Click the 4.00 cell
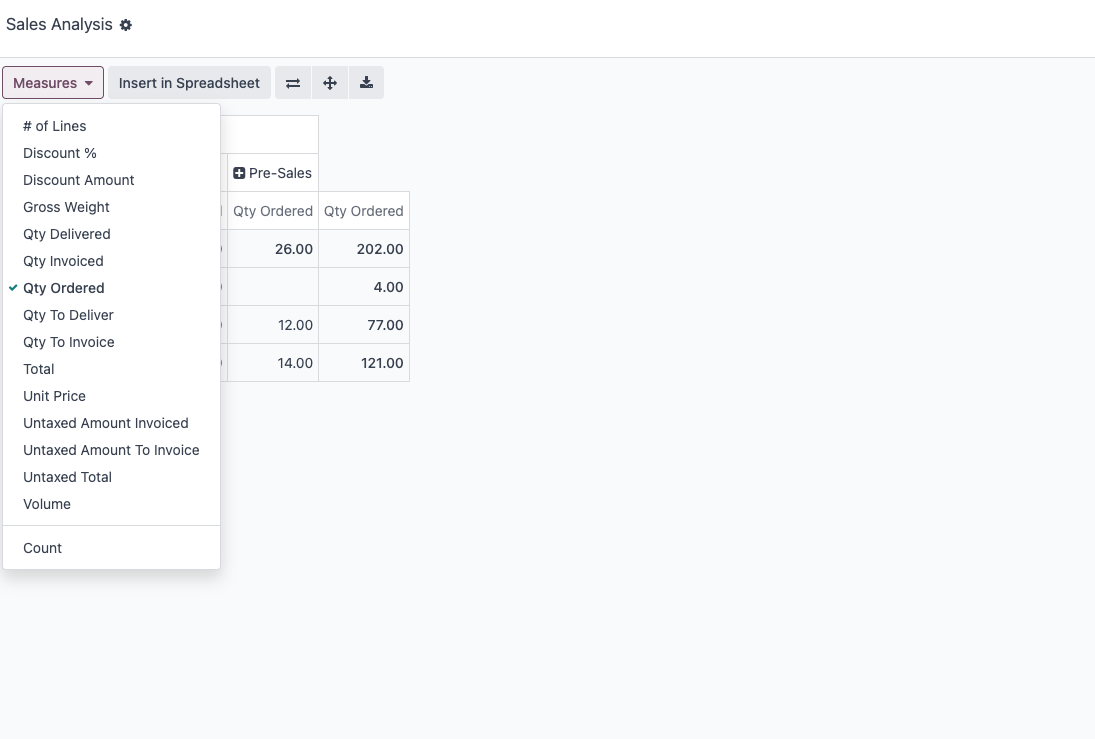 [364, 287]
